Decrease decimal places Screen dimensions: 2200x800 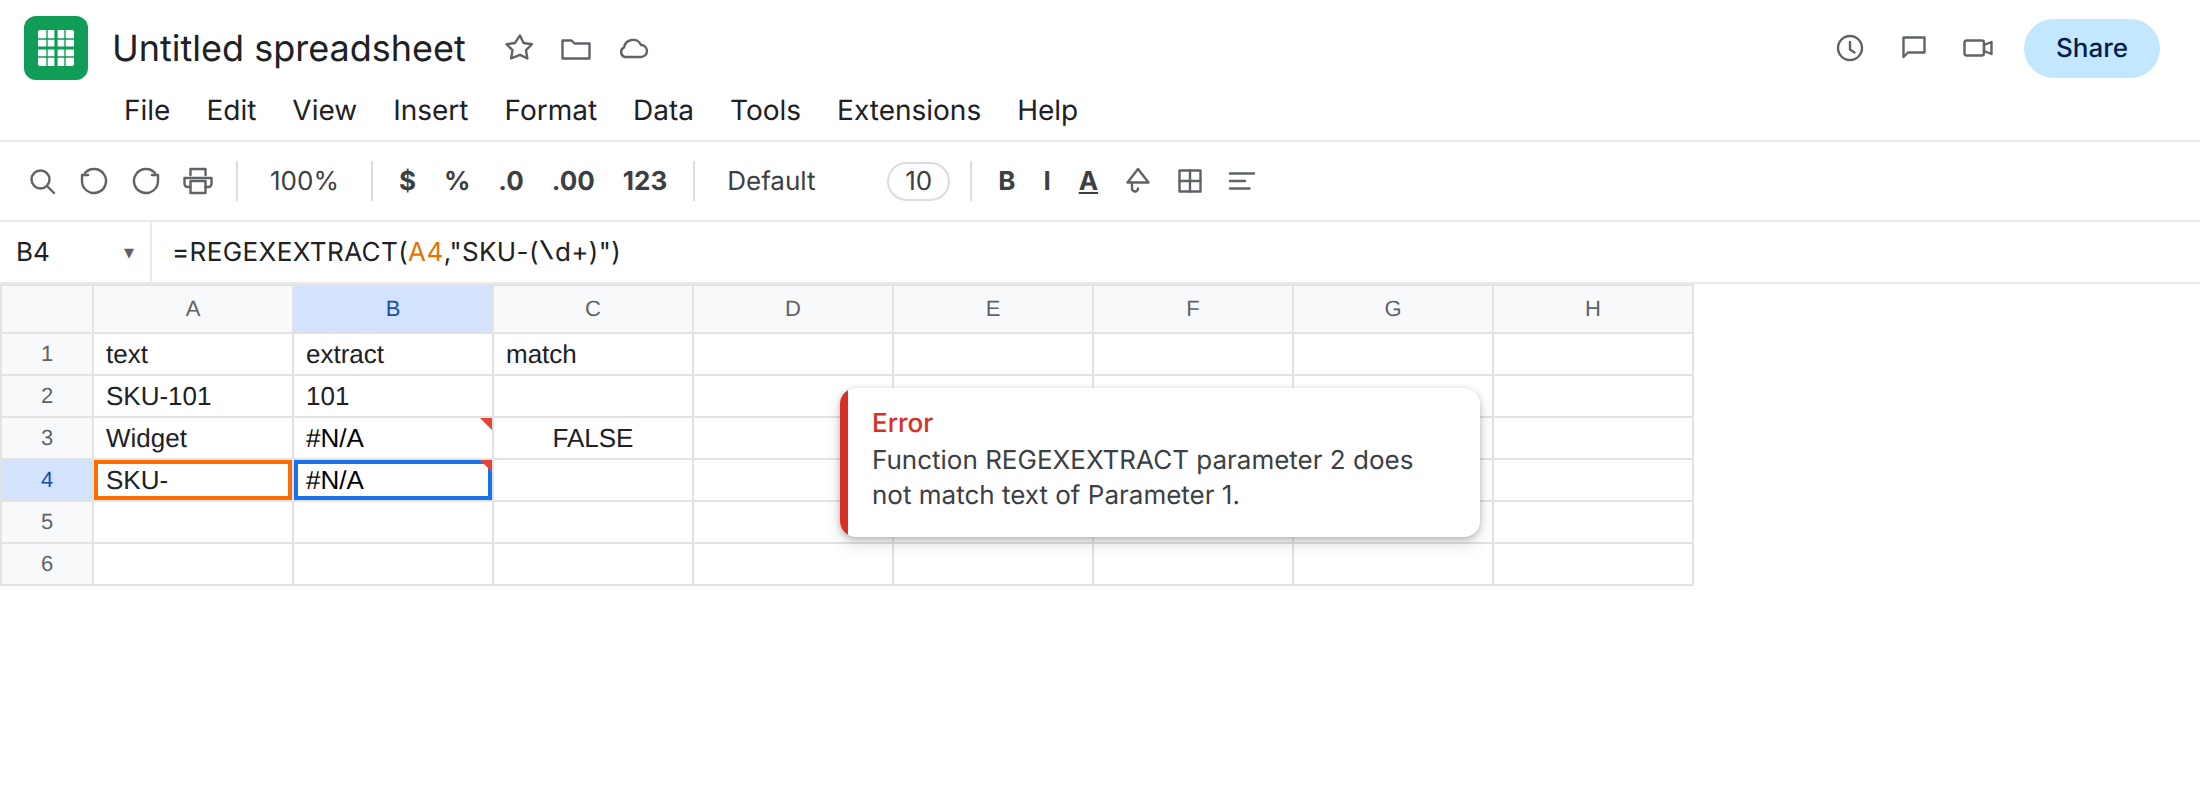[511, 181]
